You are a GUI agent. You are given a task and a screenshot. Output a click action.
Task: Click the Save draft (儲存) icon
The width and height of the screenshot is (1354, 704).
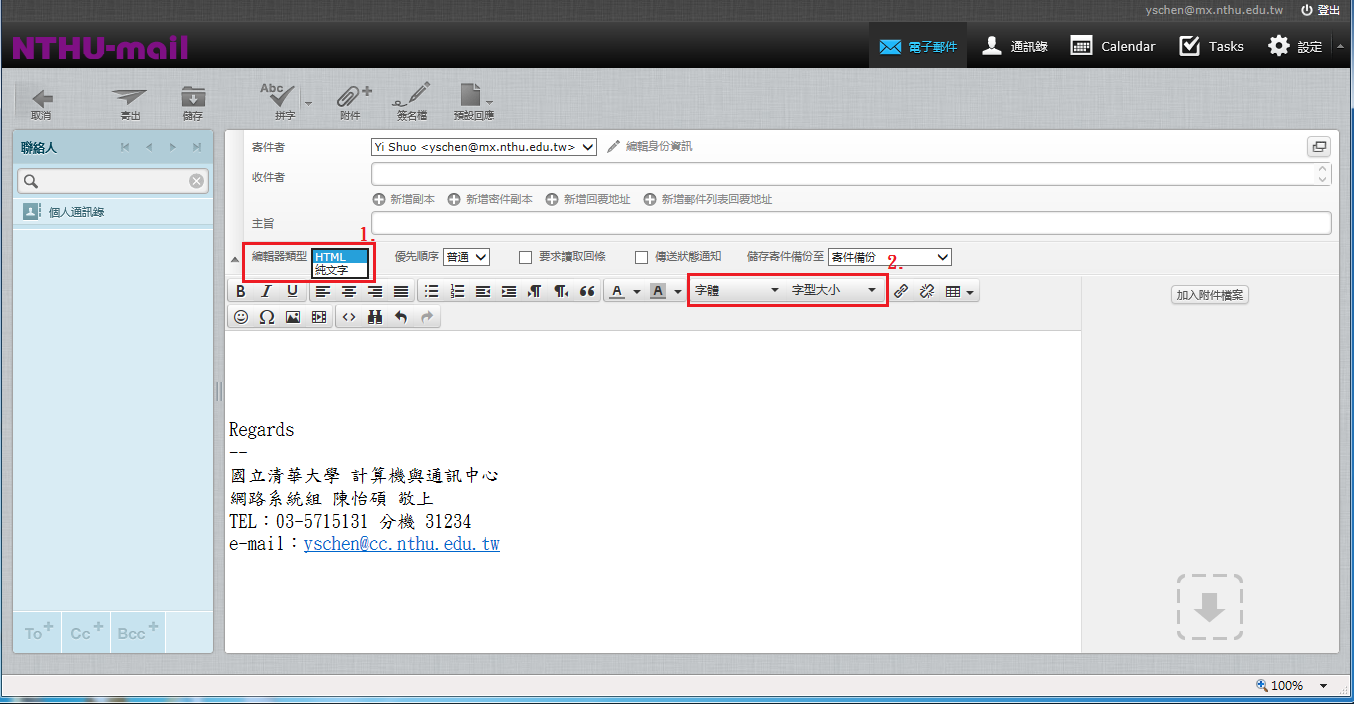193,99
